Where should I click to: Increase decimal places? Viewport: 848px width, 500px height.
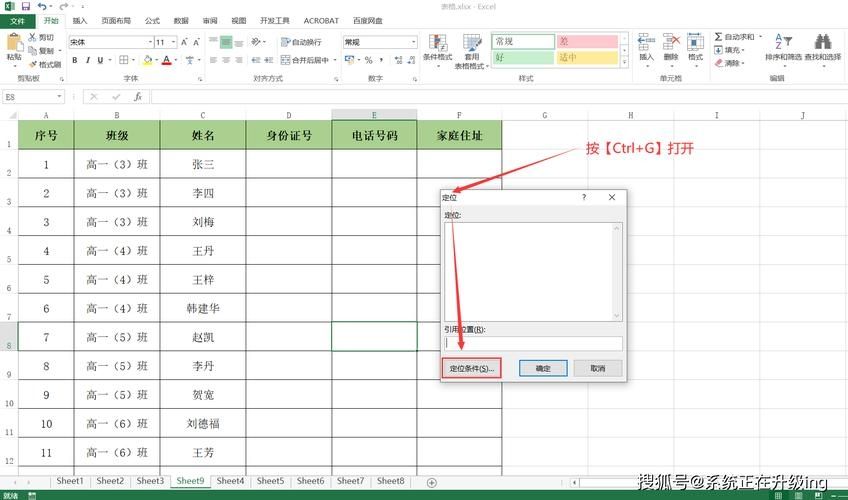(399, 60)
